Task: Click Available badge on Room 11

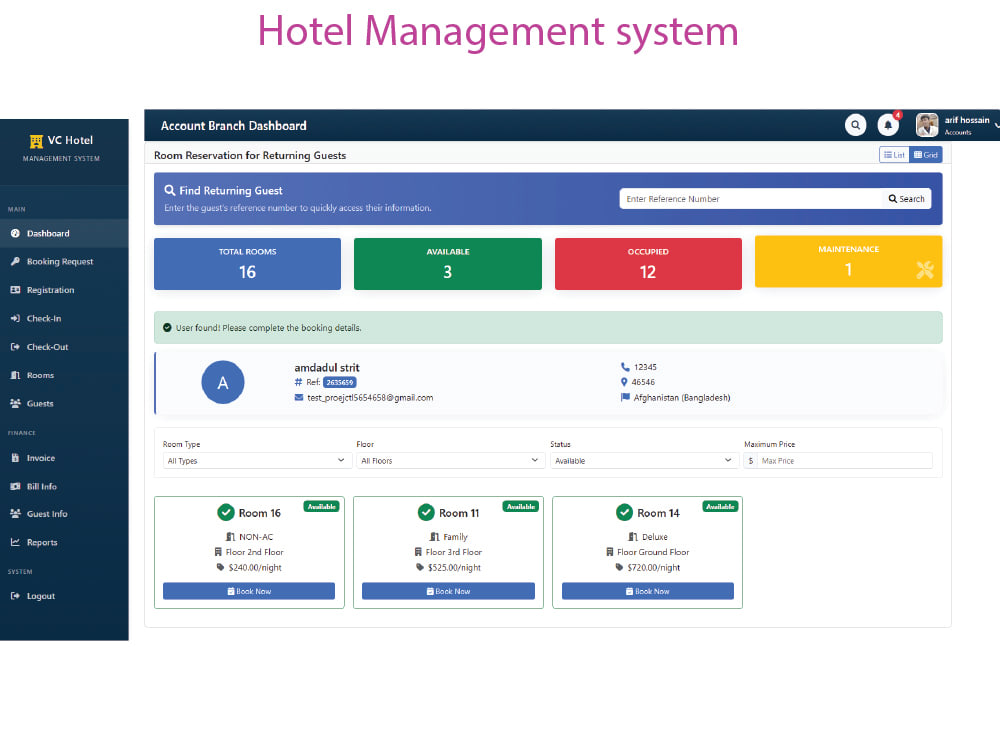Action: [521, 506]
